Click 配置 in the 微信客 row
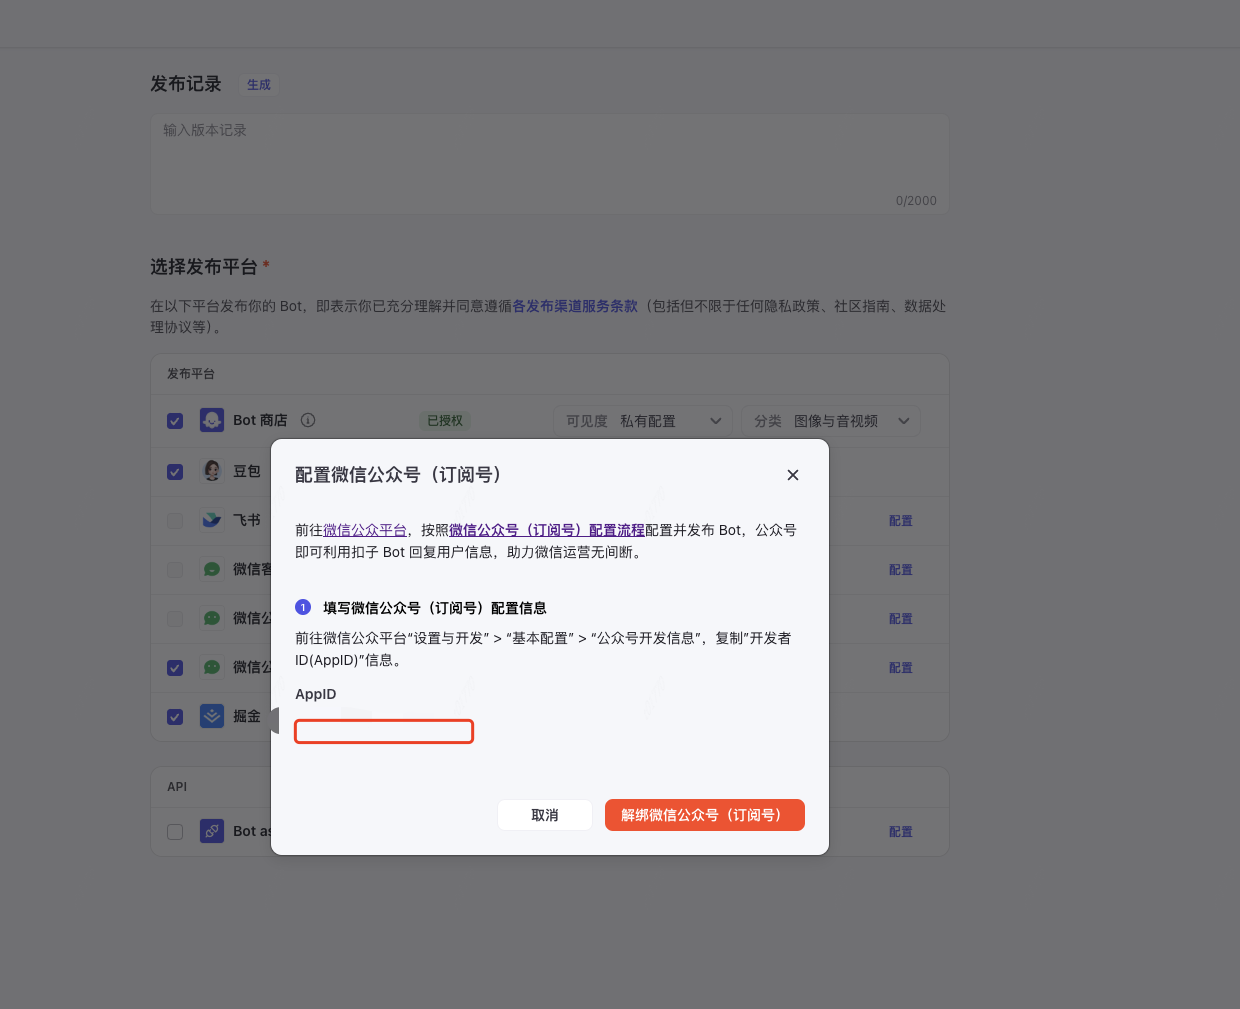Image resolution: width=1240 pixels, height=1009 pixels. 901,570
